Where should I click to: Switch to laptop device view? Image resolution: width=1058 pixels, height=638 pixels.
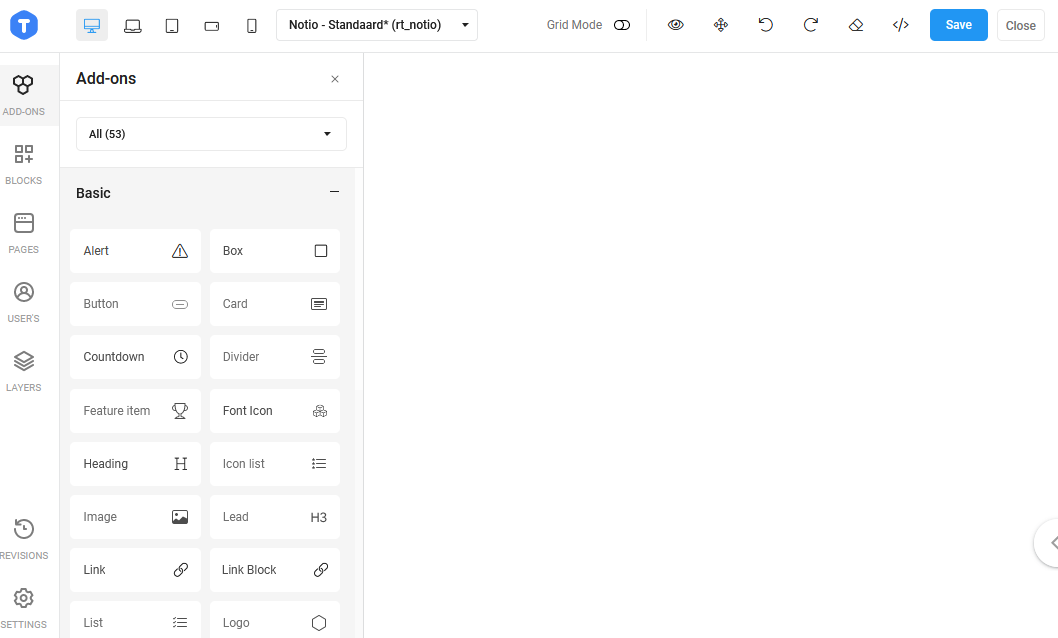[x=132, y=26]
